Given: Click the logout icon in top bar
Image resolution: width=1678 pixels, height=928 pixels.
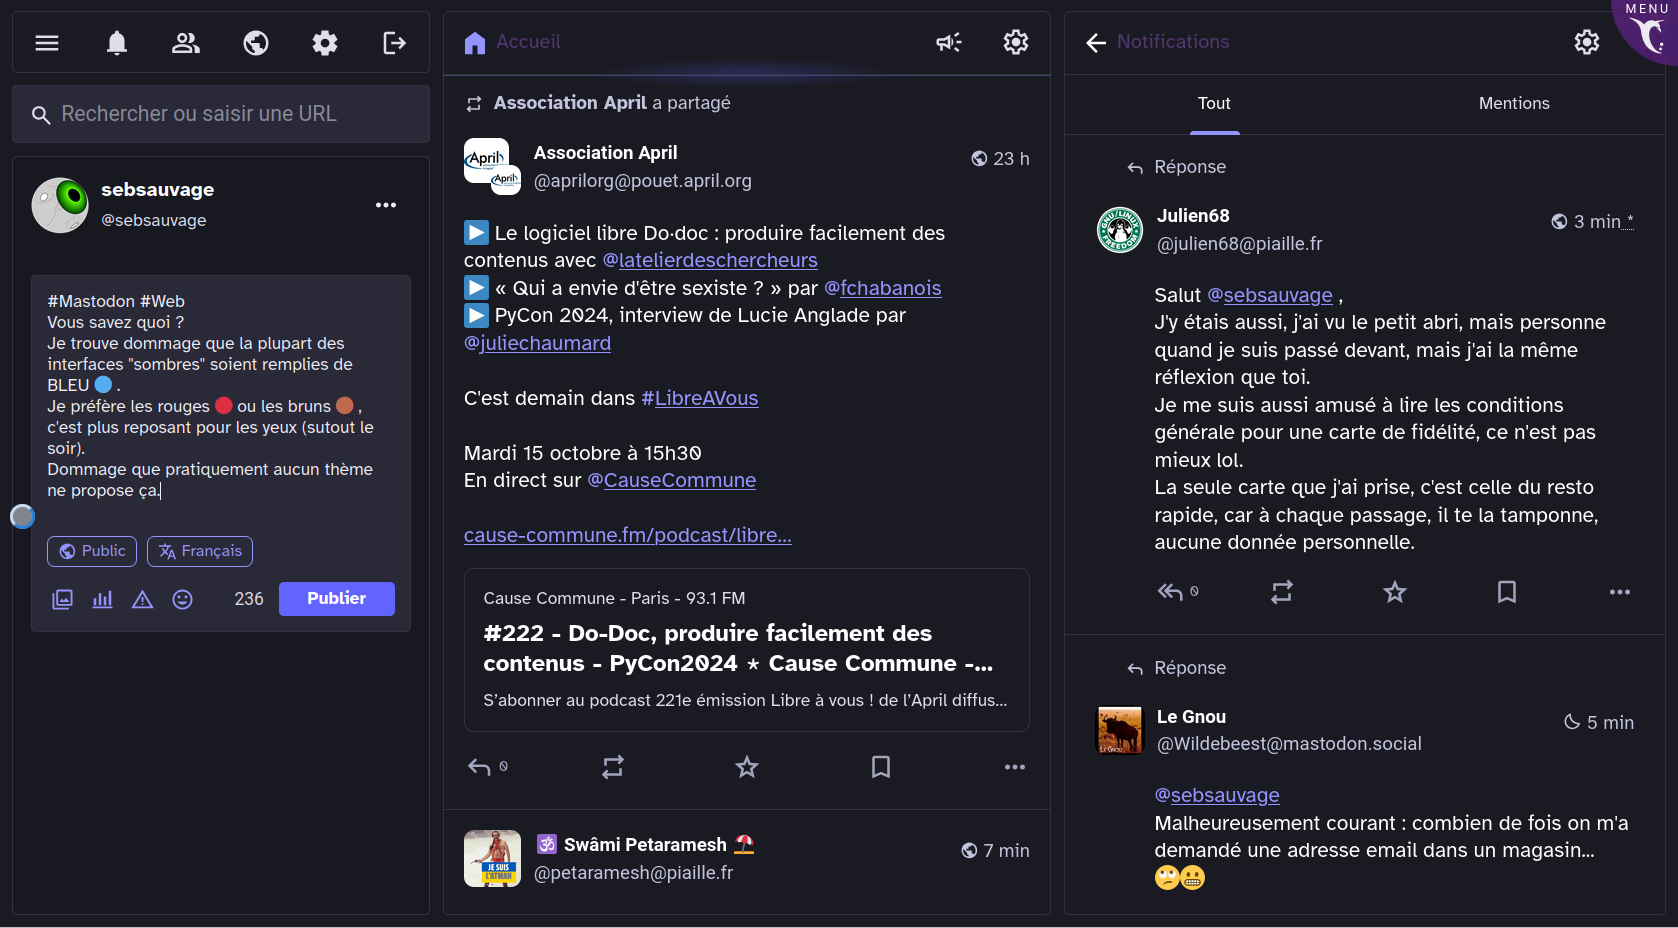Looking at the screenshot, I should [x=394, y=43].
